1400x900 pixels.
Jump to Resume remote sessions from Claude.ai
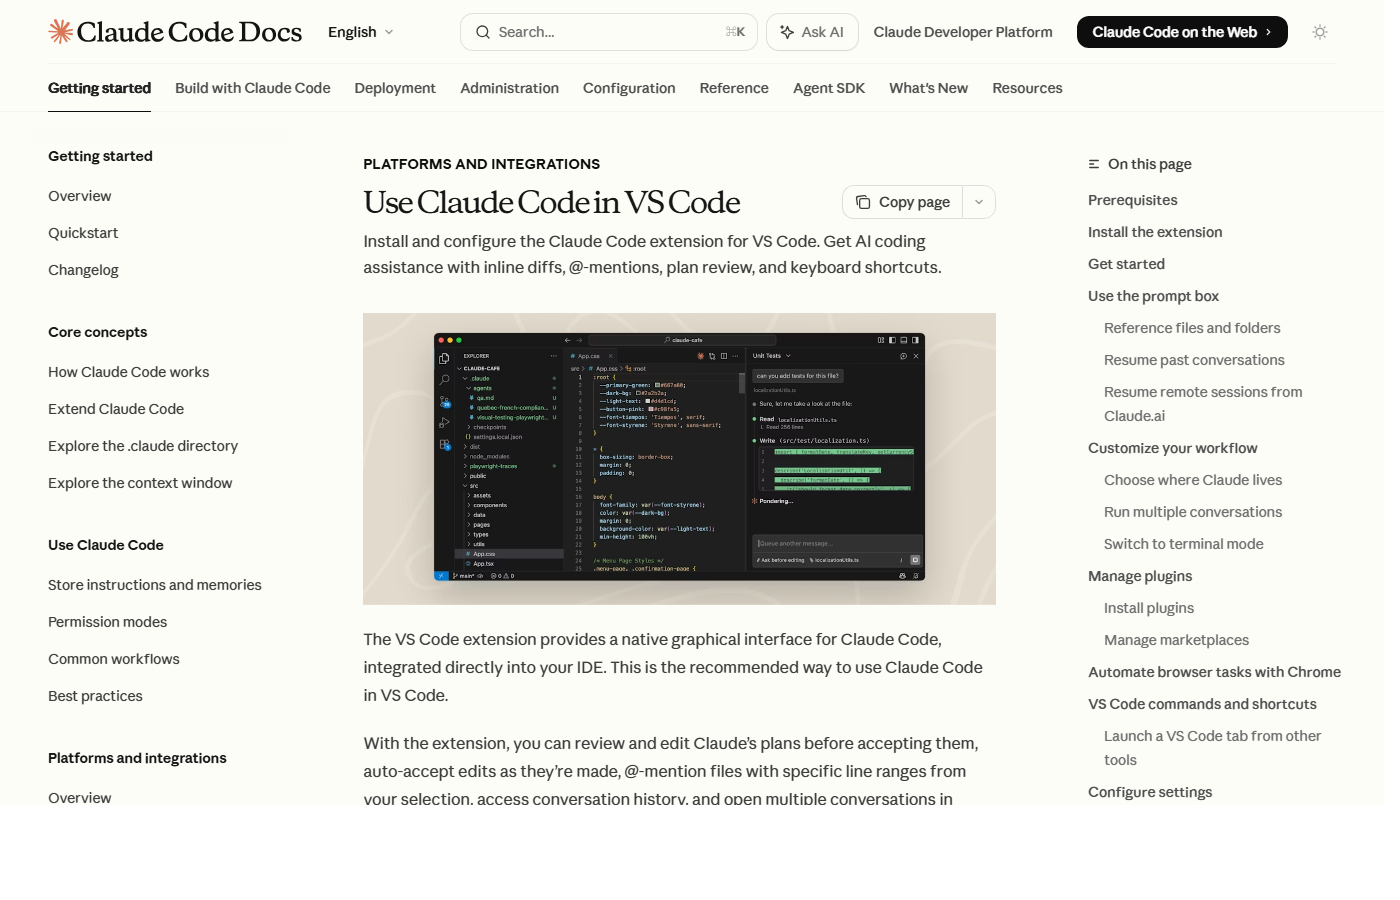click(x=1203, y=404)
